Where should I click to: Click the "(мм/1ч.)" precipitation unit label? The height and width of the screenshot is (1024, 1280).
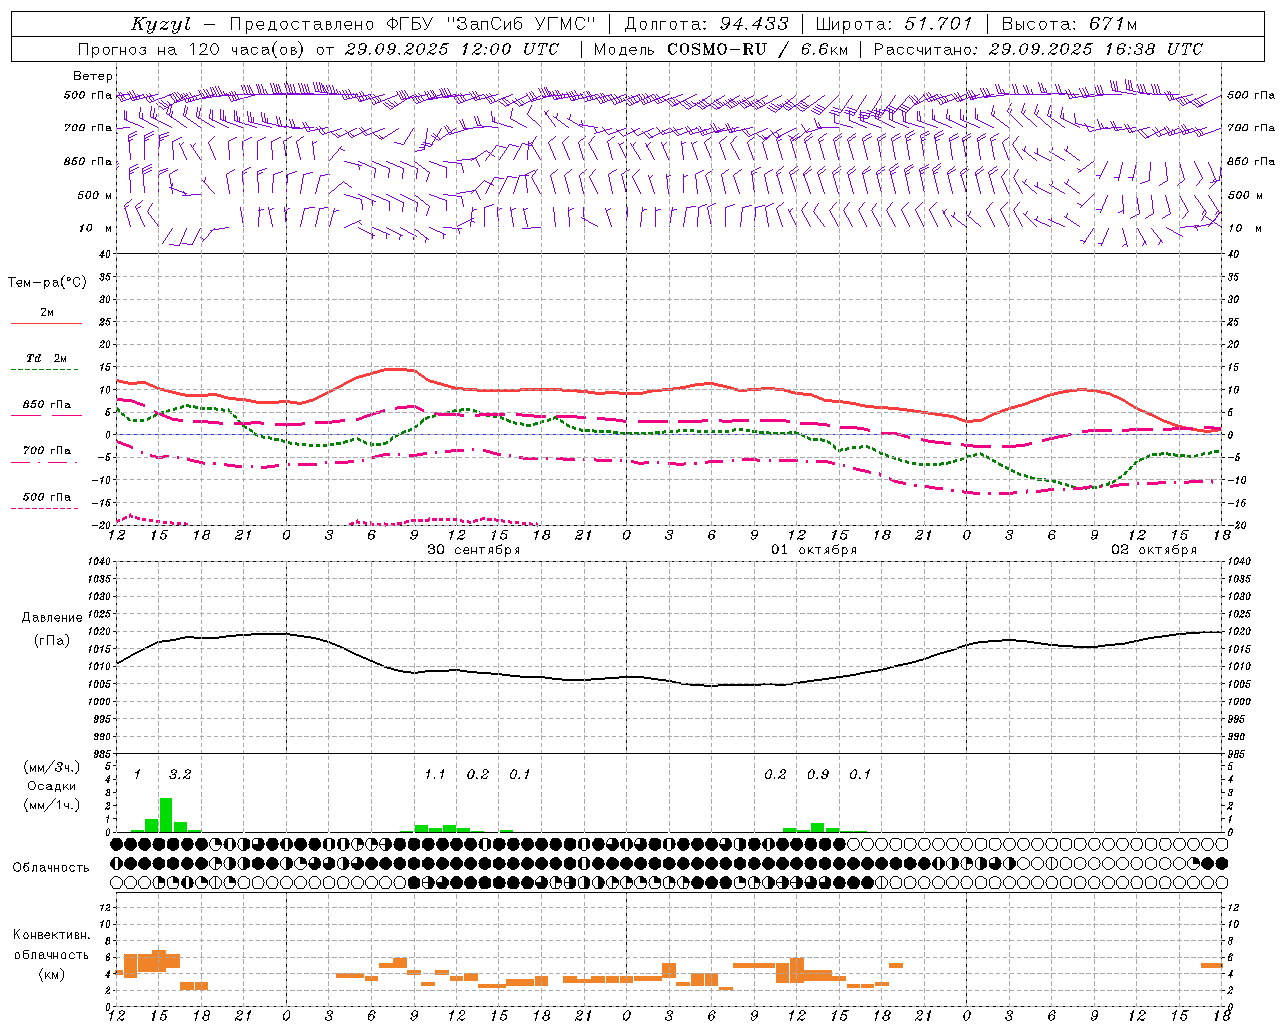tap(52, 804)
